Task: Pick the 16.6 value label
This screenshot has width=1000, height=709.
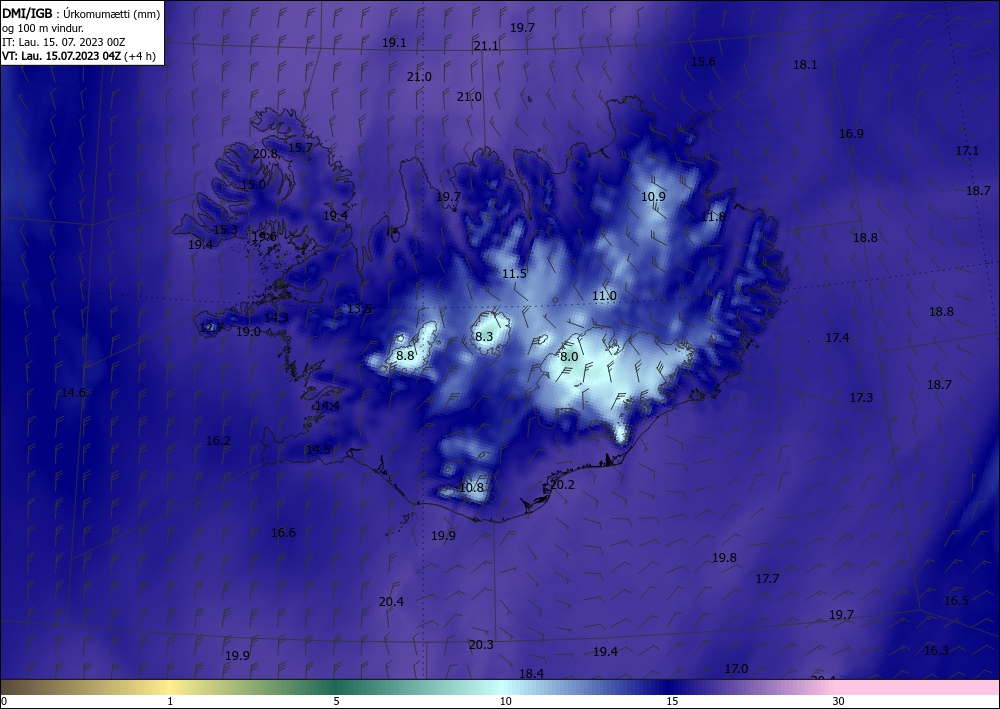Action: pyautogui.click(x=283, y=533)
